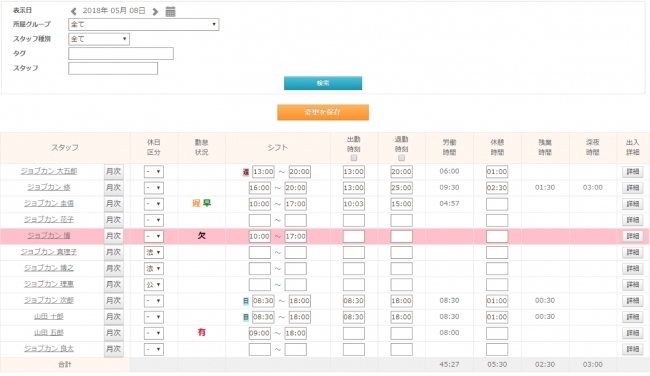Click the green early-leave status mark

tap(206, 203)
